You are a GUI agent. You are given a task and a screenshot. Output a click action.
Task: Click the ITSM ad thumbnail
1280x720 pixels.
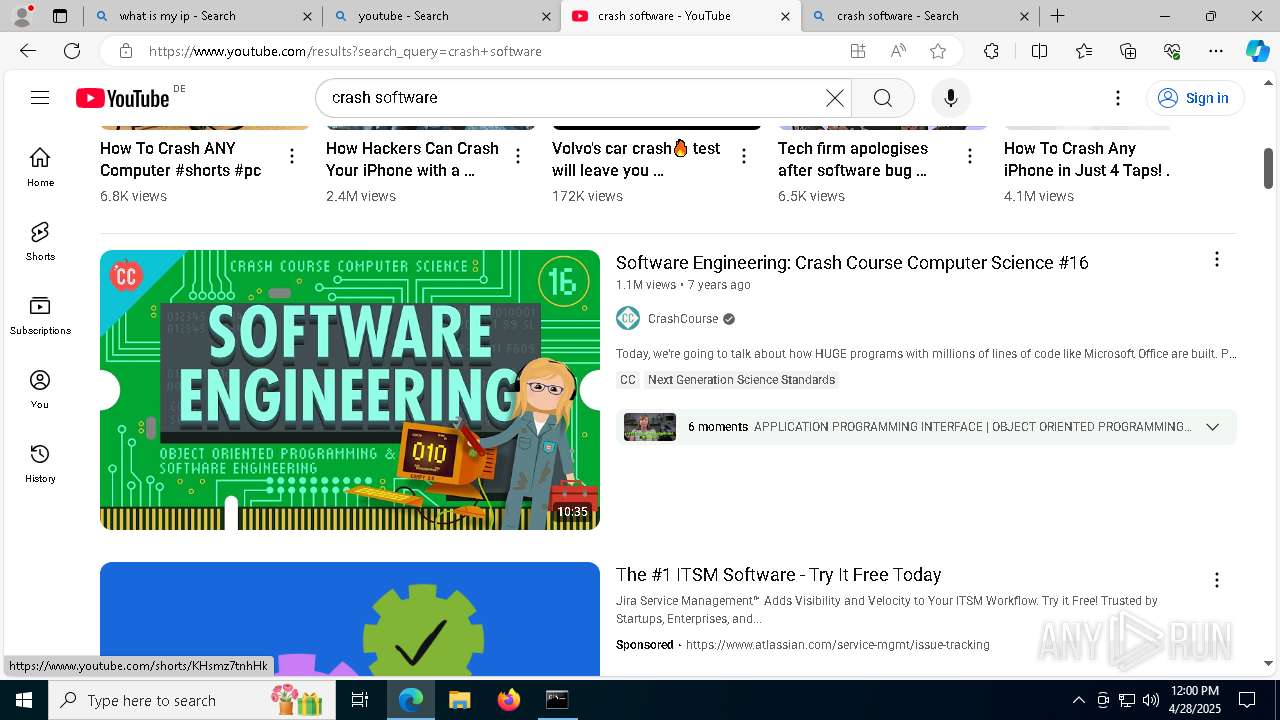[350, 620]
